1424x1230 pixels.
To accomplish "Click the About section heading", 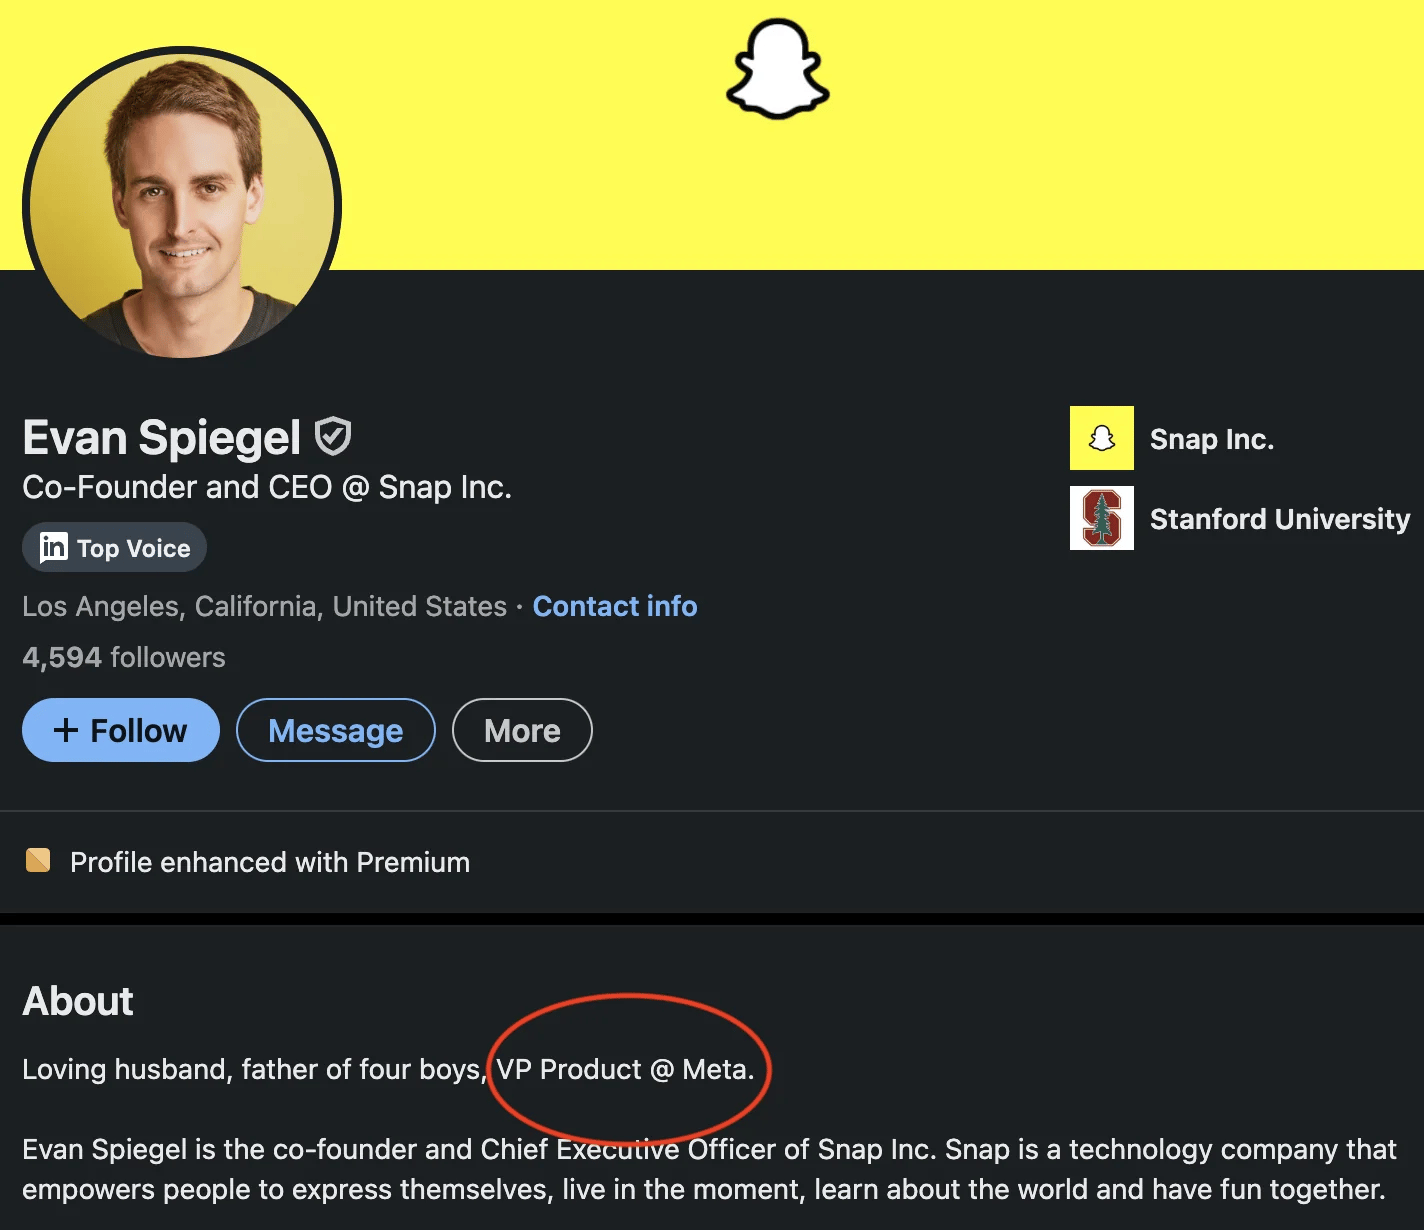I will (x=78, y=1001).
